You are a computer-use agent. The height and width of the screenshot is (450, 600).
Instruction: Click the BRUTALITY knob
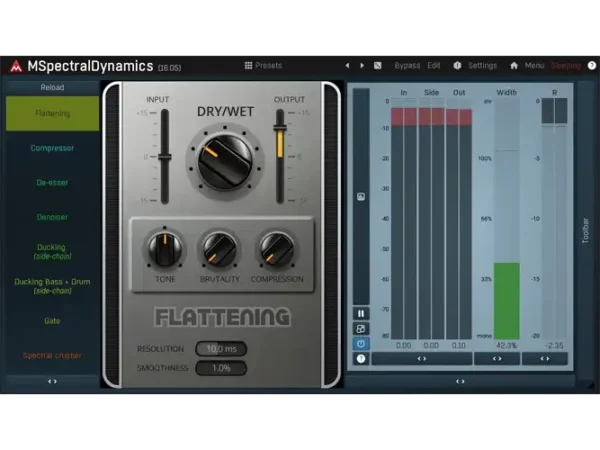click(220, 250)
